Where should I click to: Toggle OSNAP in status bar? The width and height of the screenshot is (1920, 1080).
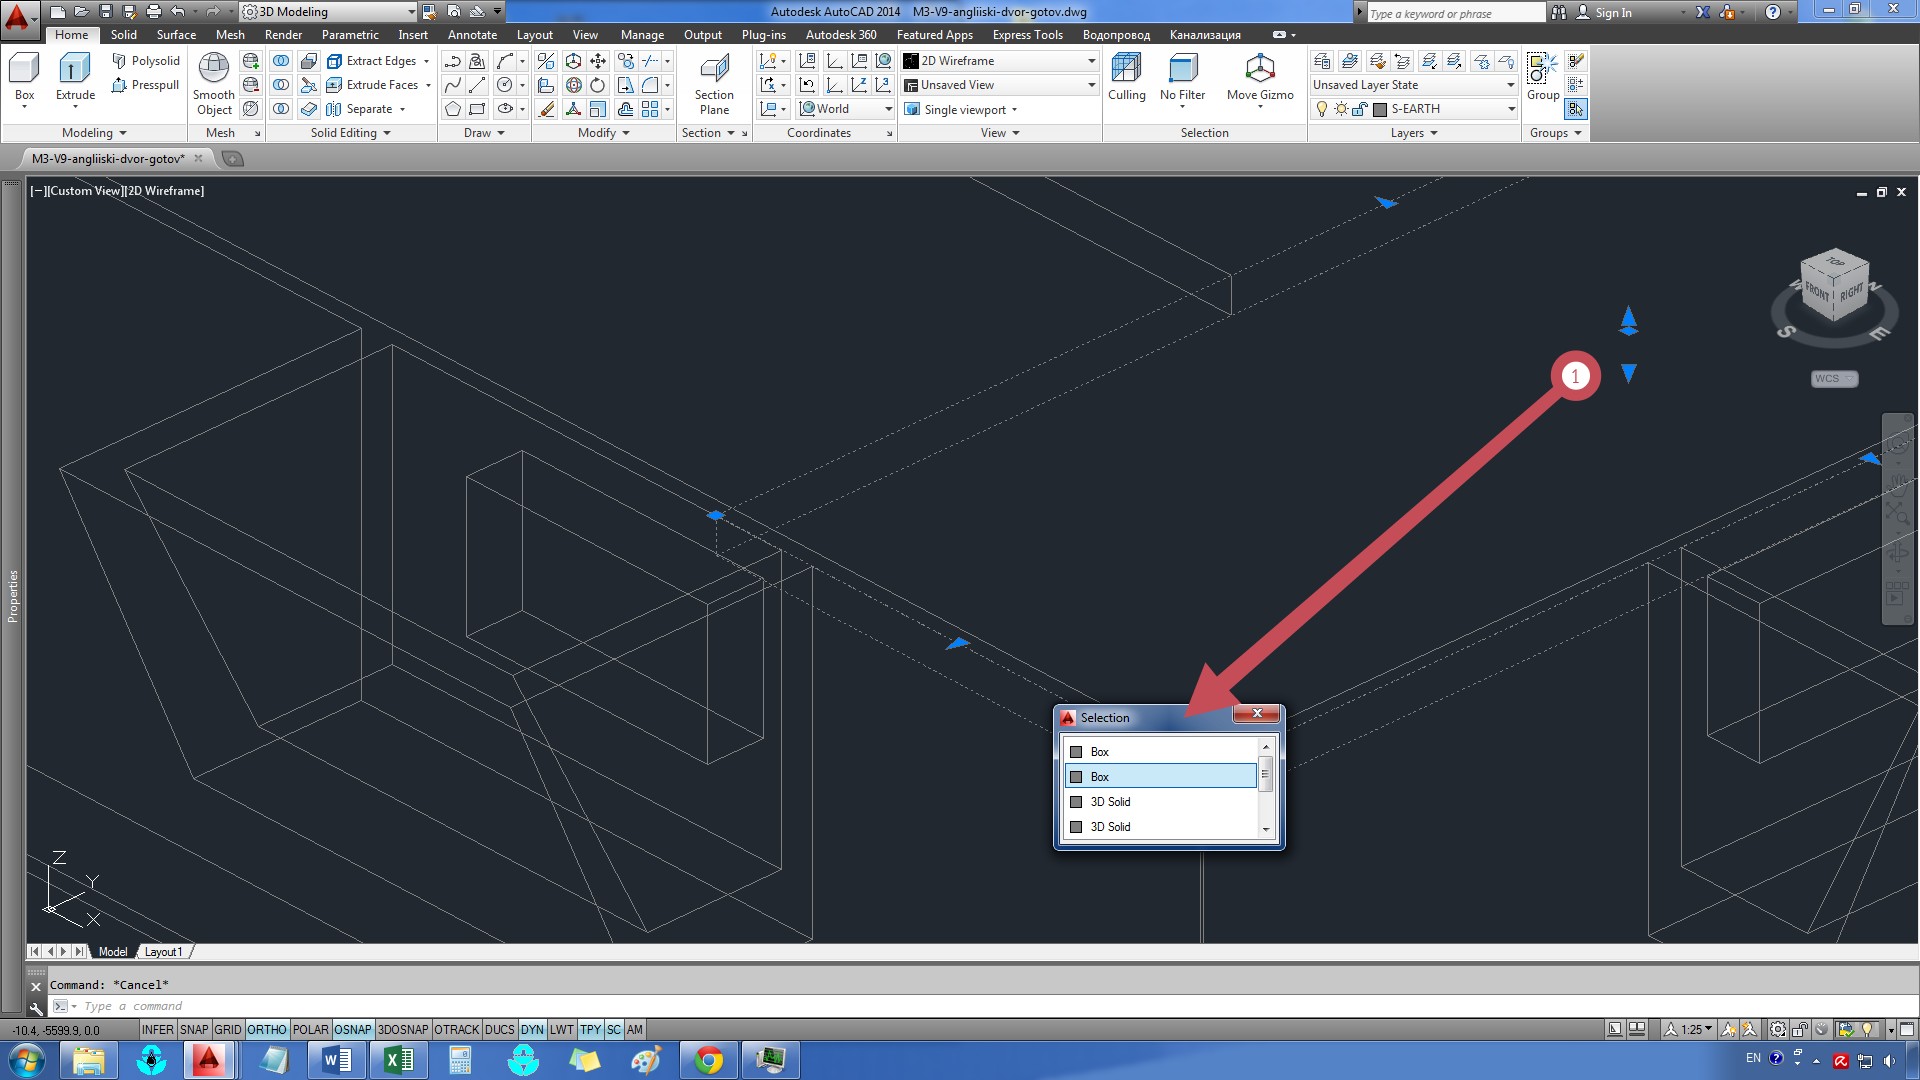point(353,1030)
